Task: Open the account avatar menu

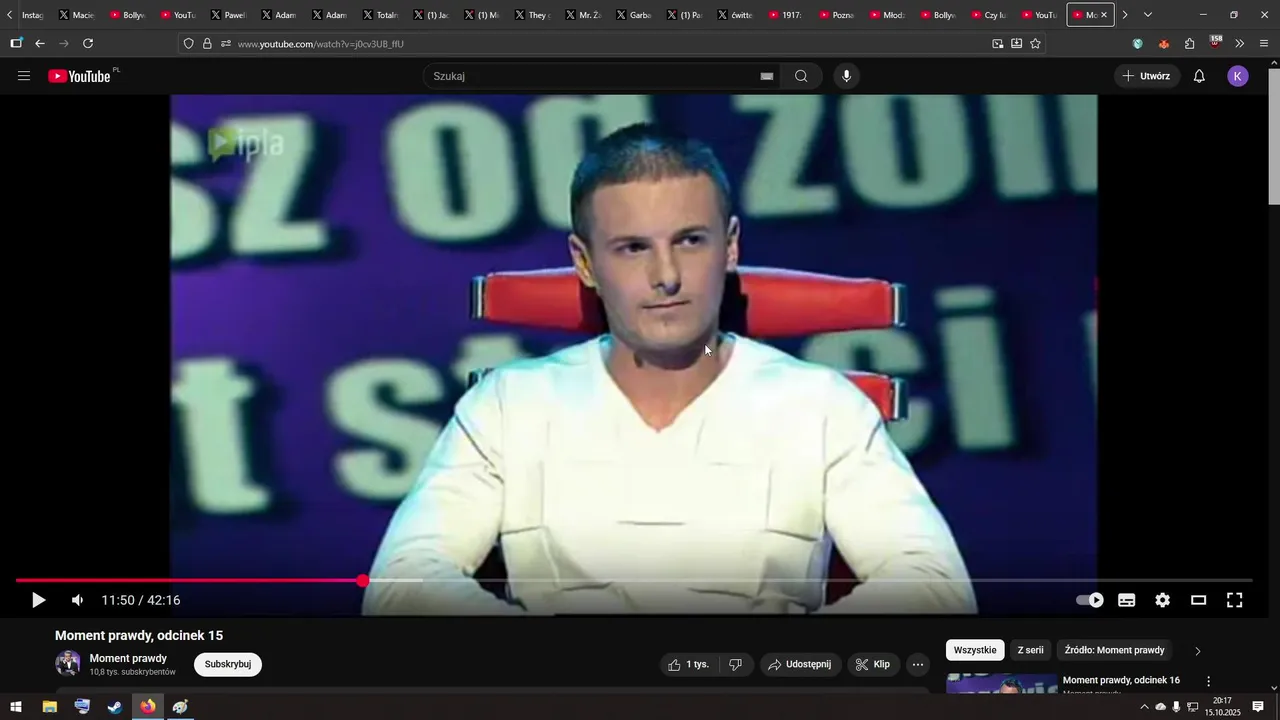Action: click(x=1238, y=76)
